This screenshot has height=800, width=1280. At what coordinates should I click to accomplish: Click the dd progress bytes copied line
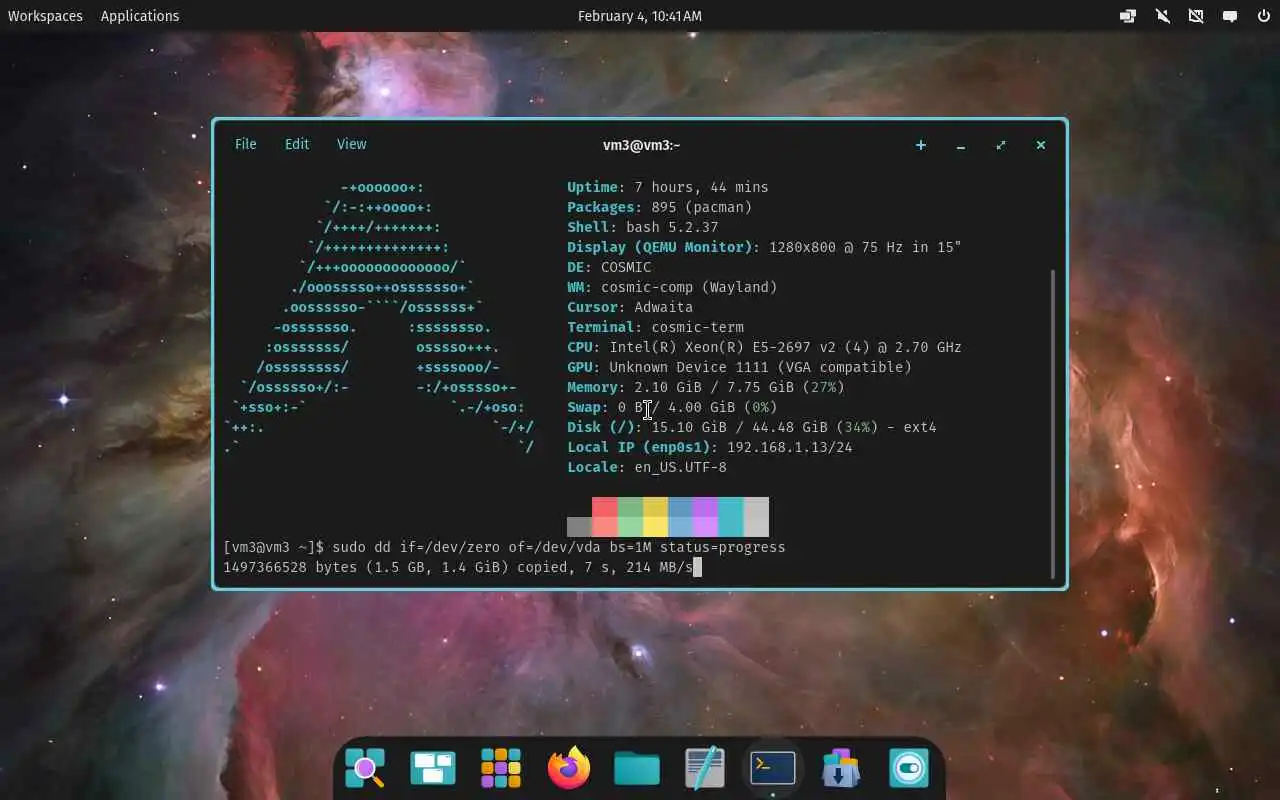pyautogui.click(x=458, y=567)
